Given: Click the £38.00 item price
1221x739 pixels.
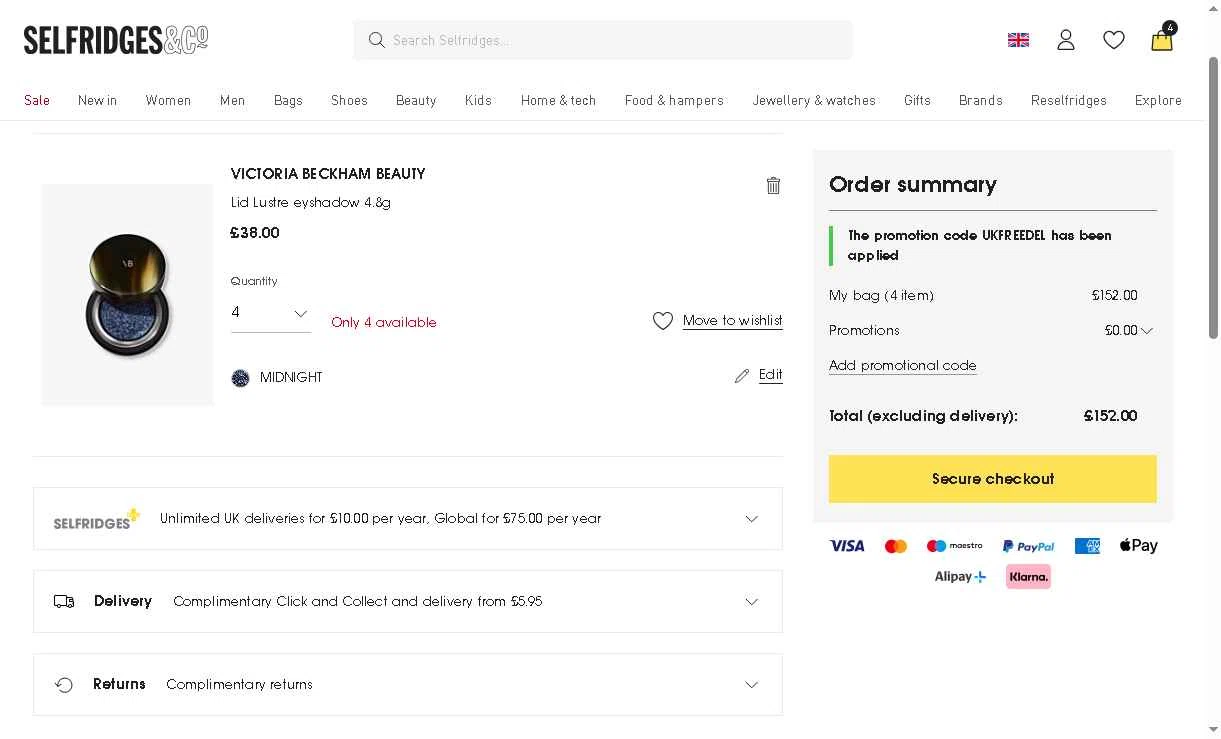Looking at the screenshot, I should pyautogui.click(x=255, y=233).
